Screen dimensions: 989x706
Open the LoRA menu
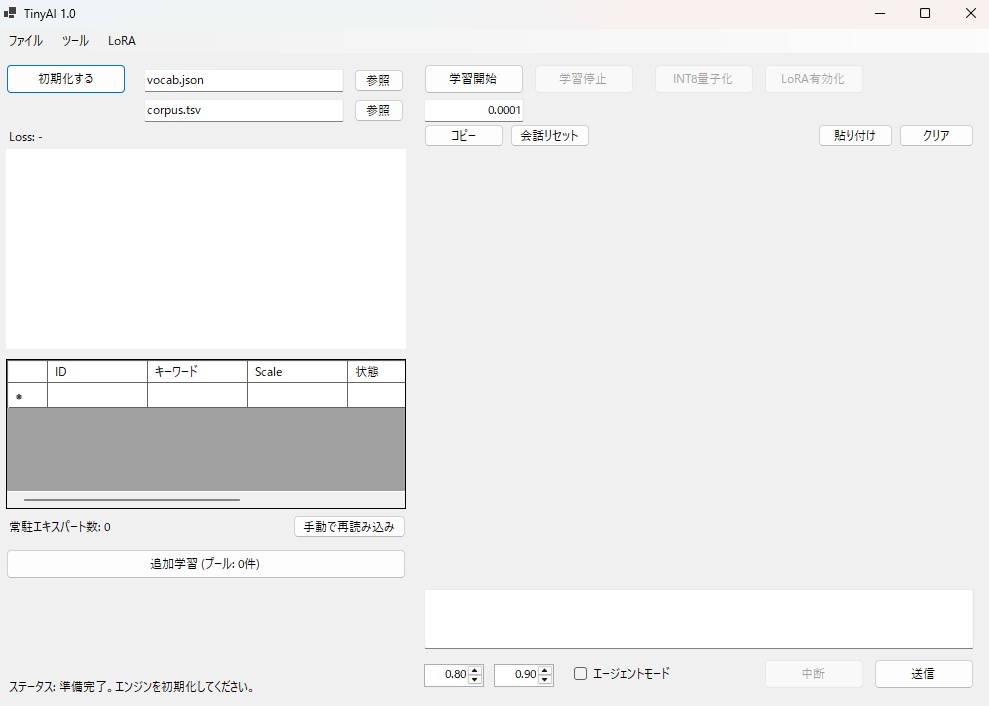tap(122, 41)
